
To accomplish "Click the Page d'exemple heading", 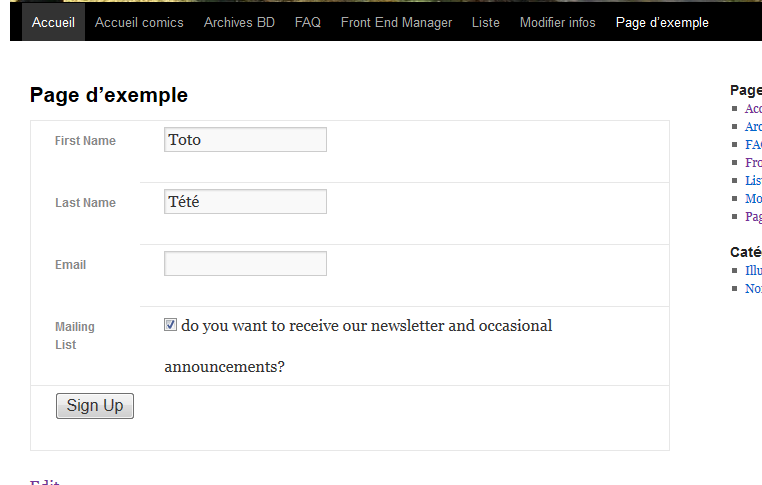I will point(109,95).
